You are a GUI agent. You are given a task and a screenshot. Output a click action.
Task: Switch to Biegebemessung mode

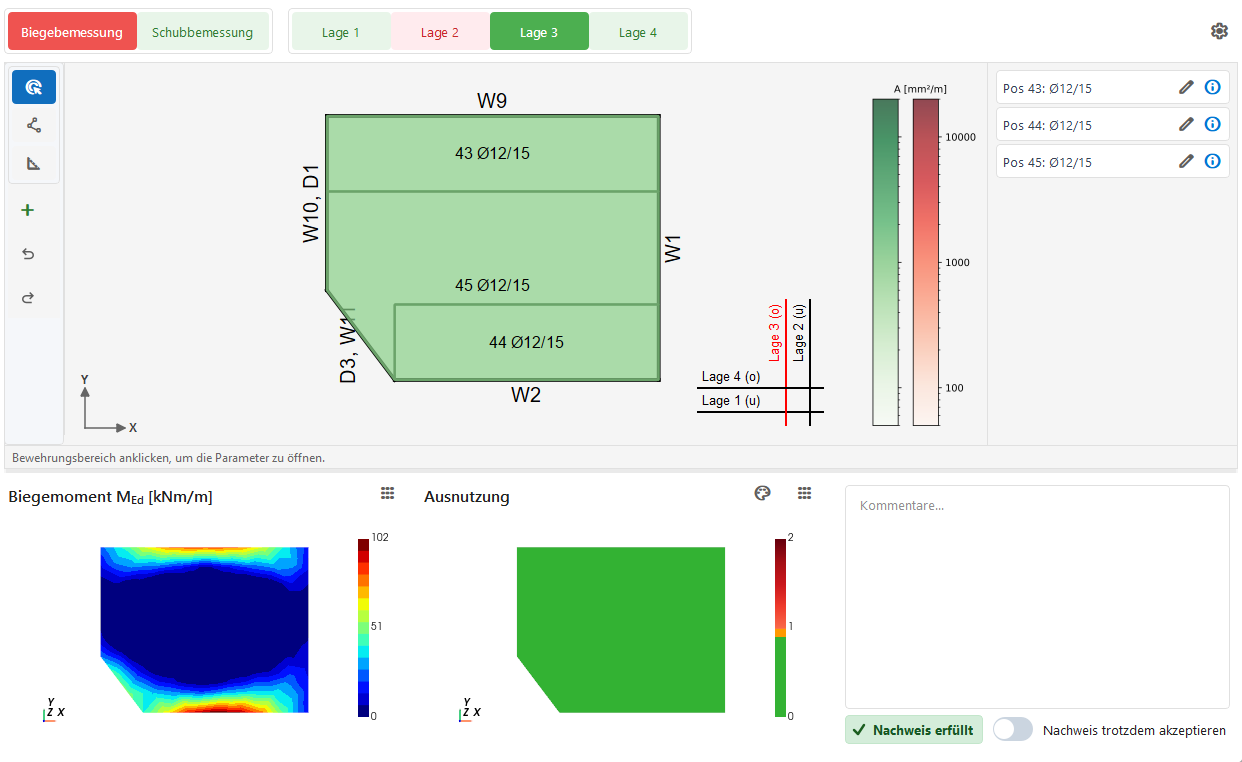click(x=72, y=32)
